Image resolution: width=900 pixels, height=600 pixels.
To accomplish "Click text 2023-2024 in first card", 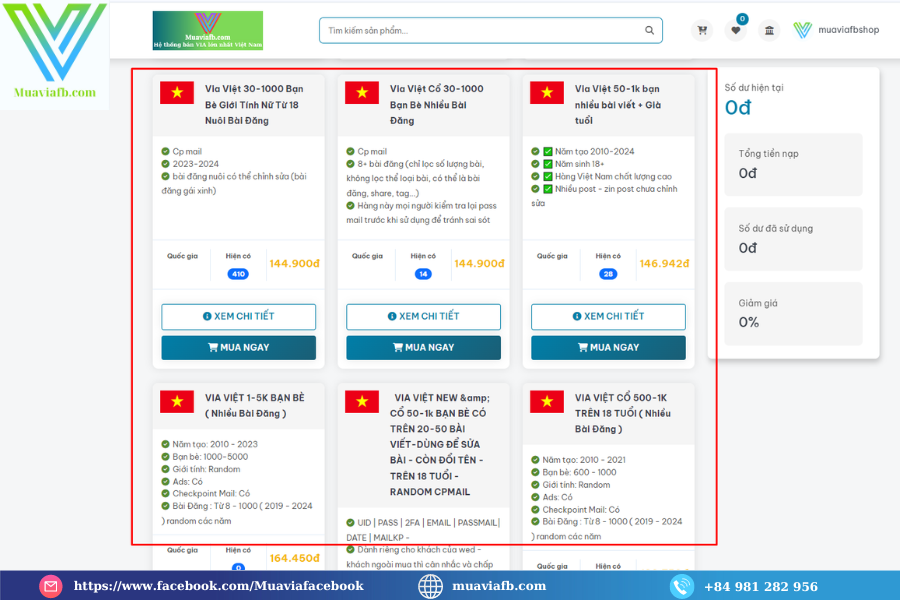I will tap(196, 164).
